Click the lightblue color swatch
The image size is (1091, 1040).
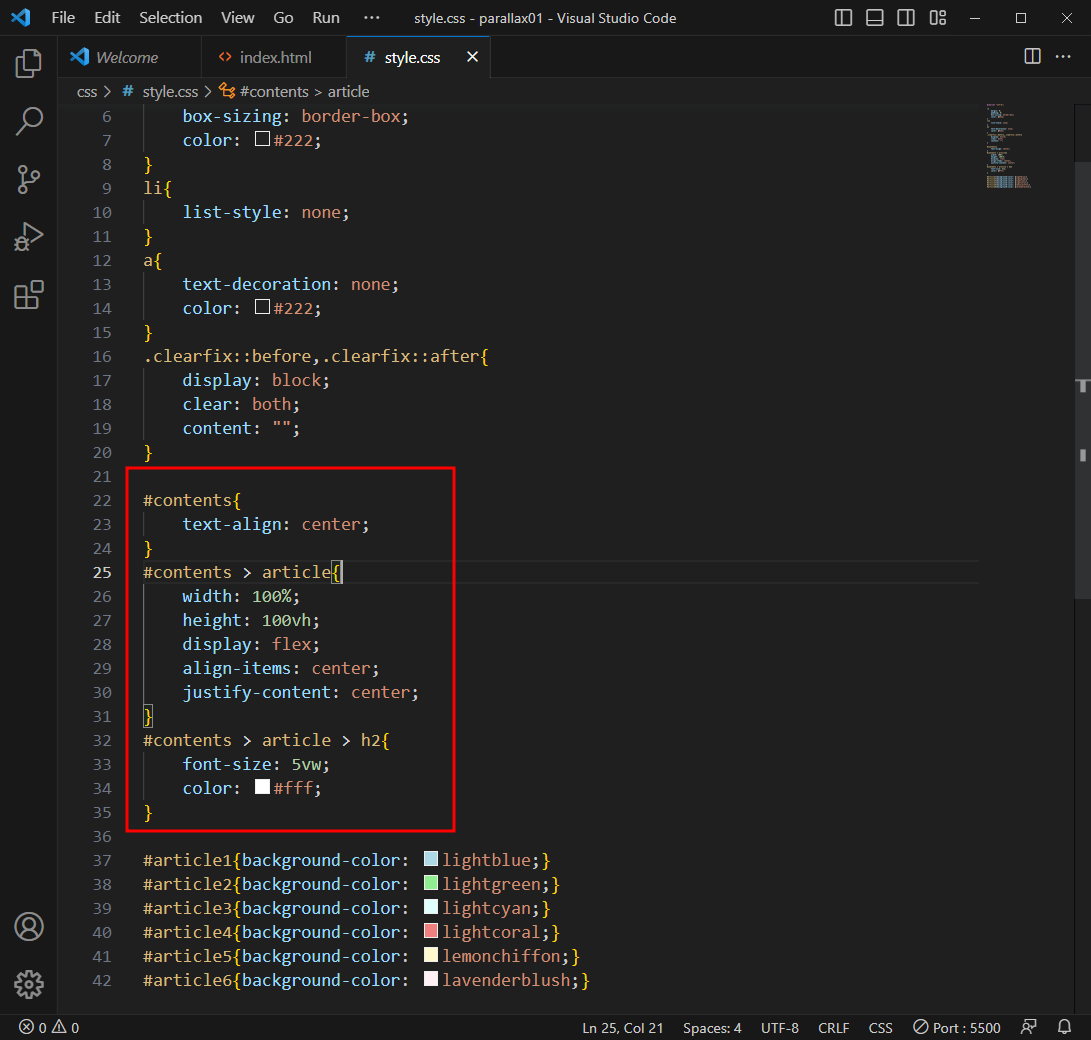431,859
